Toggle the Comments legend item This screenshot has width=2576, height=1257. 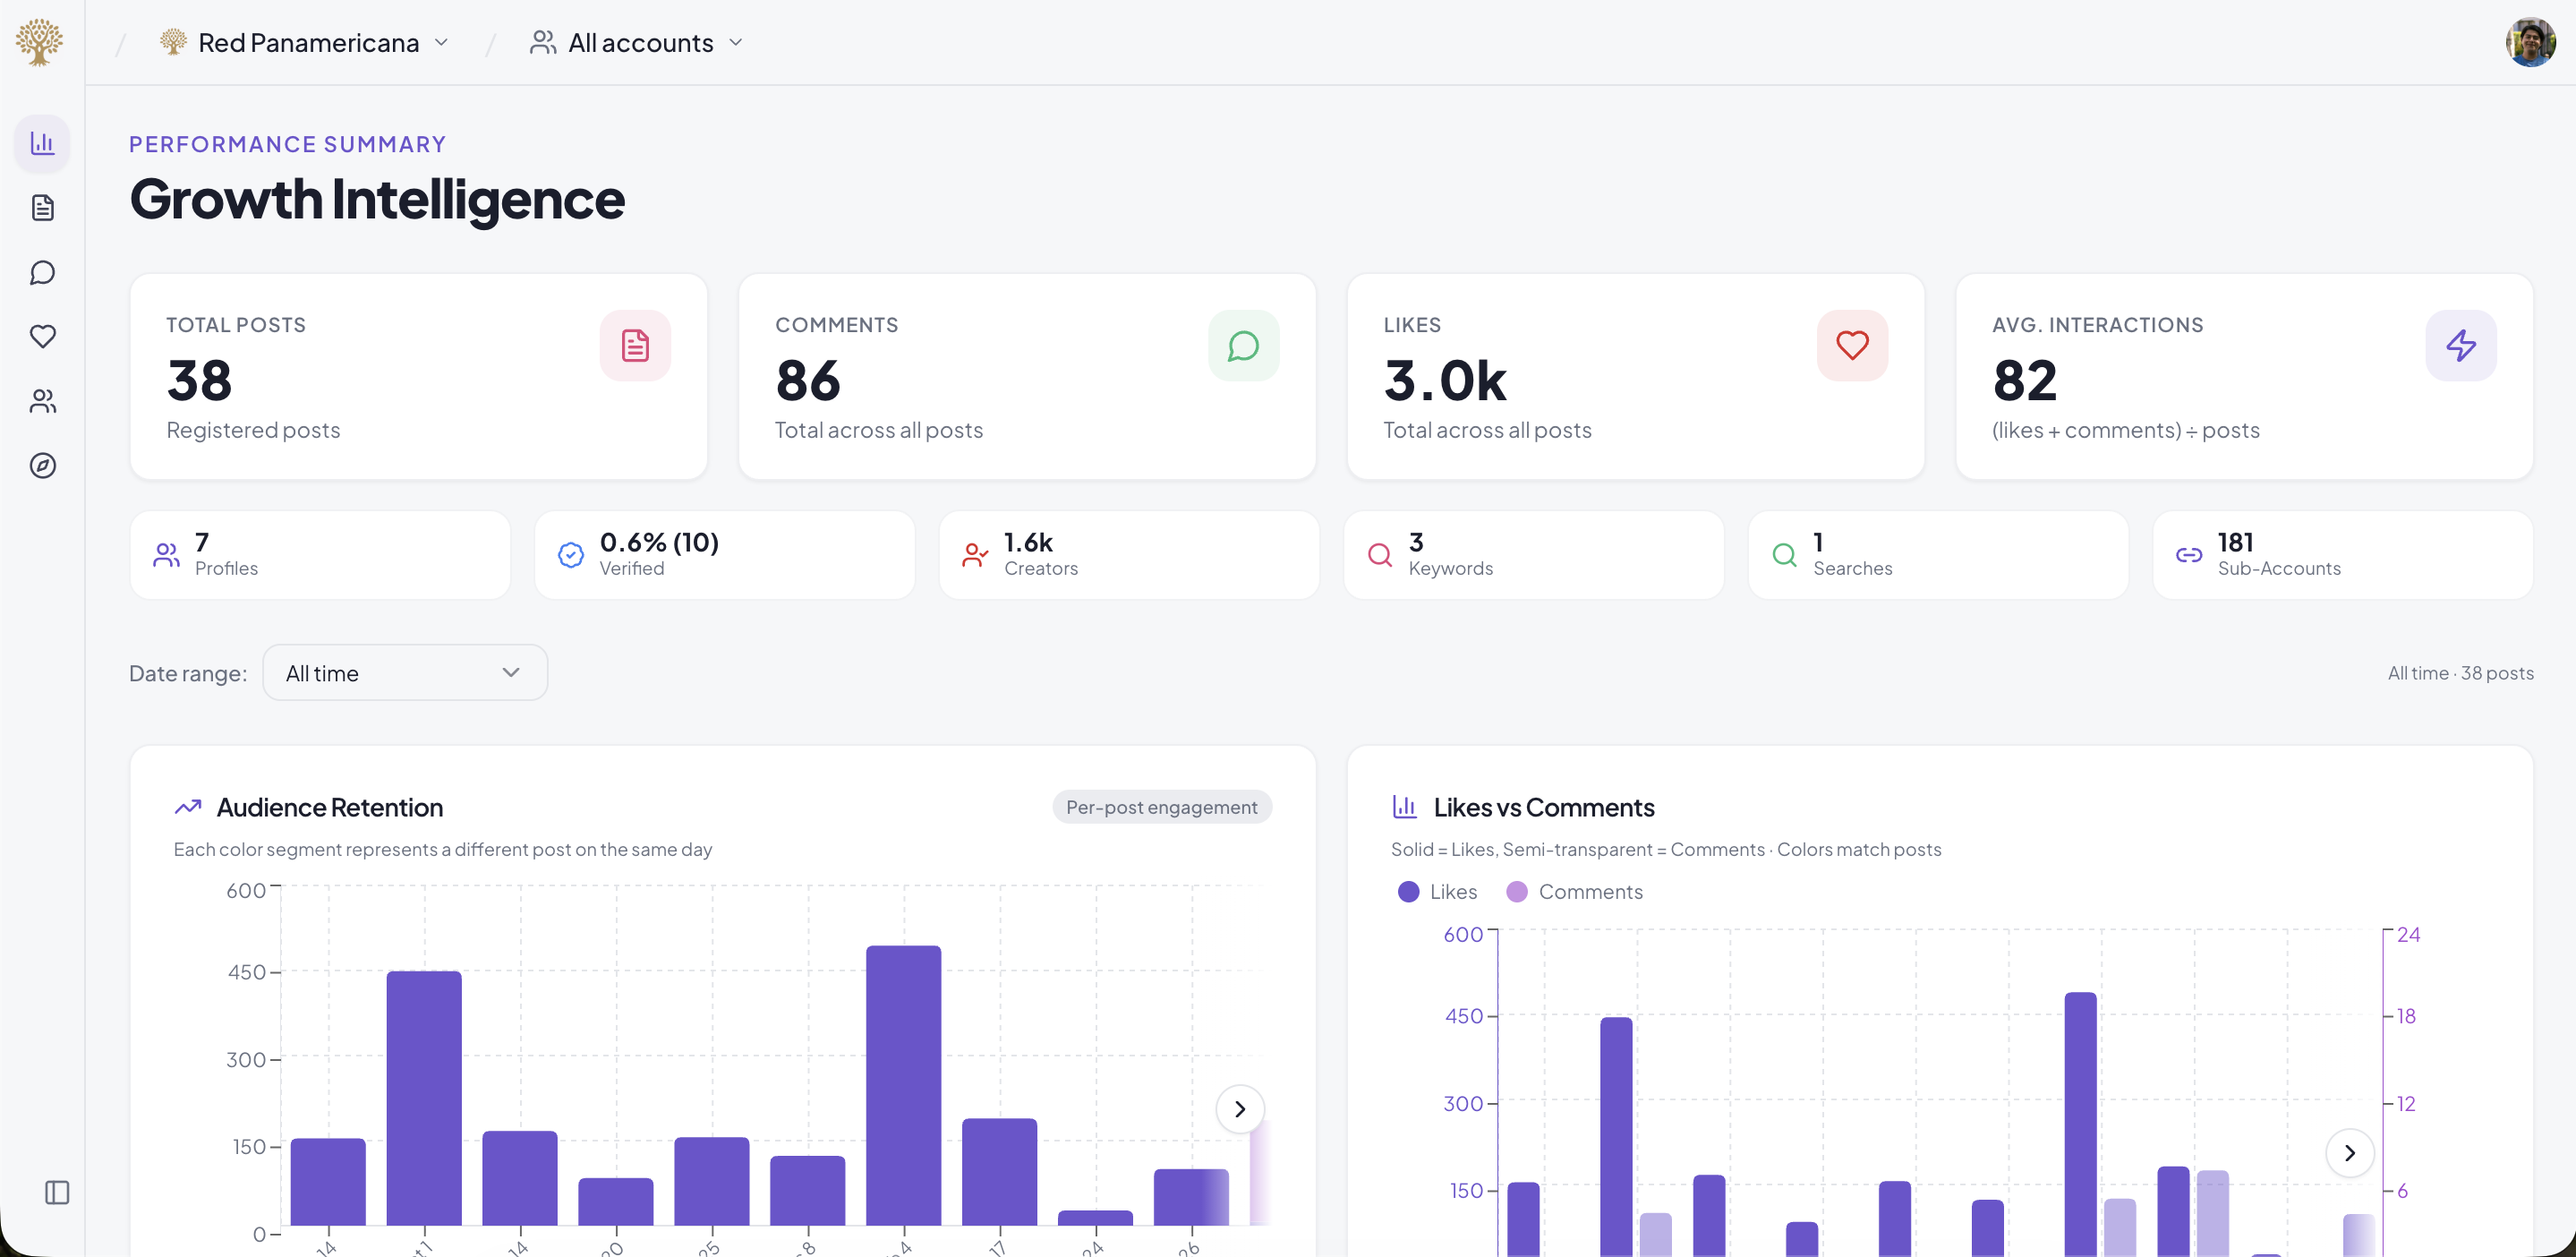pyautogui.click(x=1574, y=892)
